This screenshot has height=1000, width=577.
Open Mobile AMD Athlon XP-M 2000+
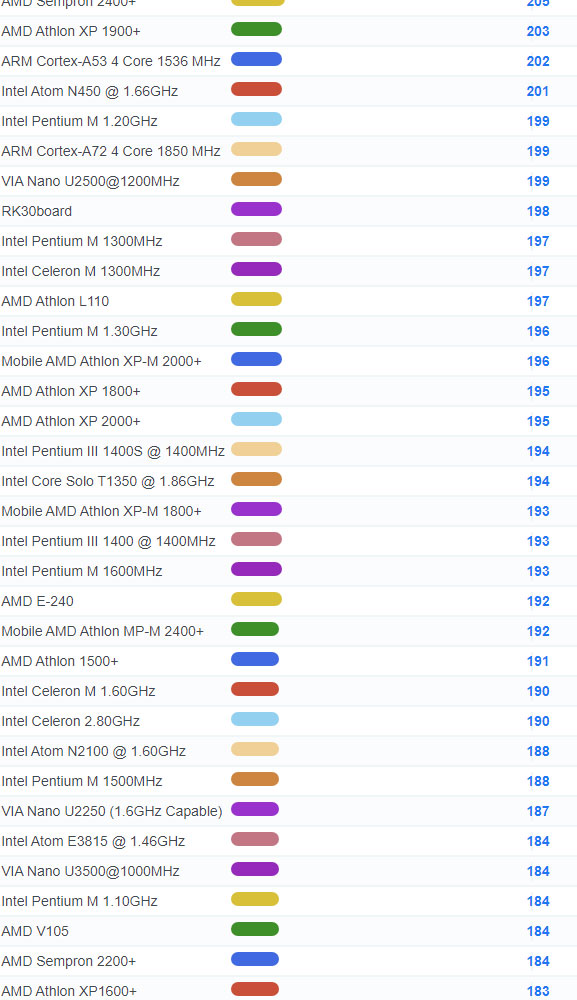101,361
